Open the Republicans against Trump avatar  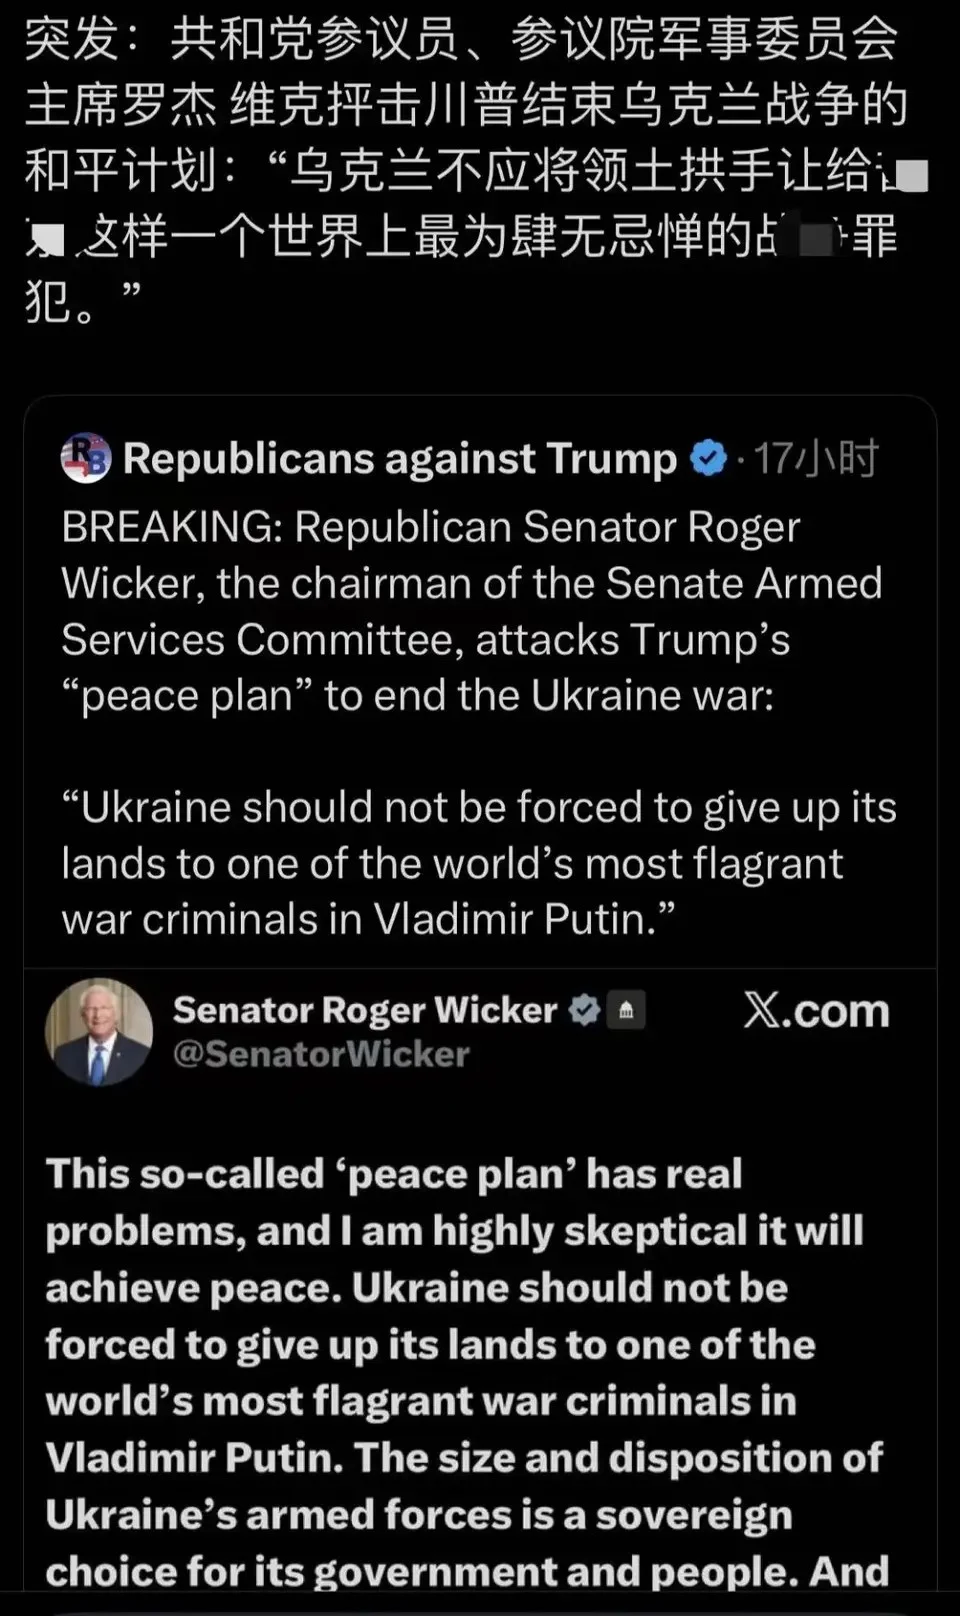(86, 459)
